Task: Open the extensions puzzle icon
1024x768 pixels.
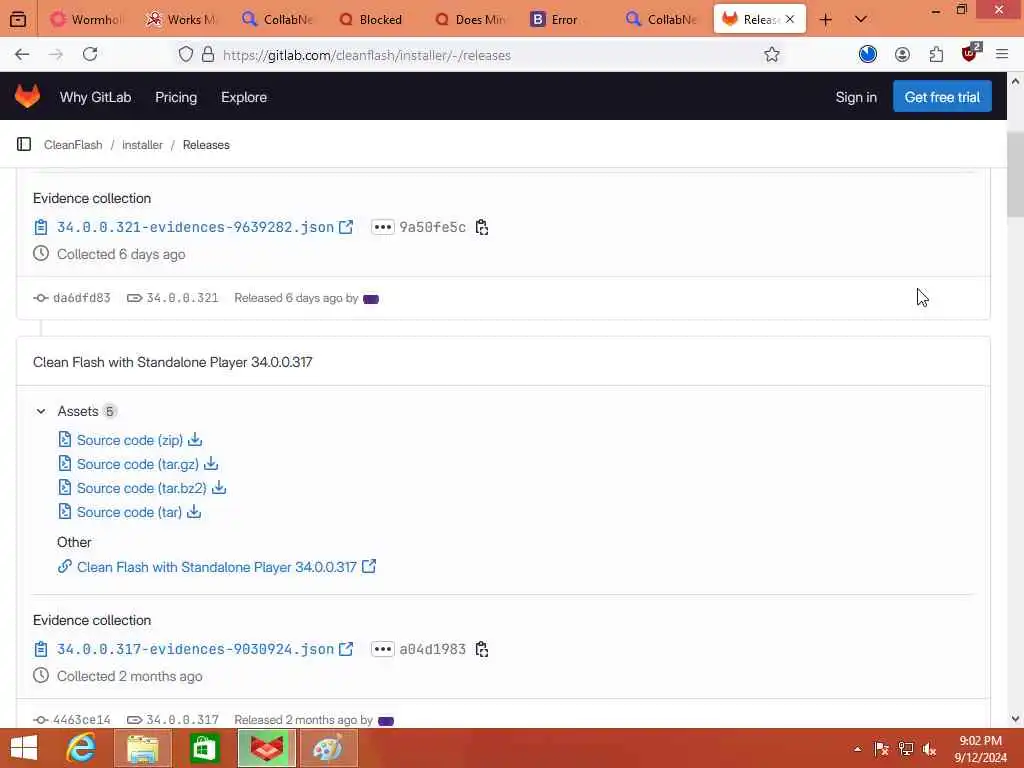Action: click(936, 55)
